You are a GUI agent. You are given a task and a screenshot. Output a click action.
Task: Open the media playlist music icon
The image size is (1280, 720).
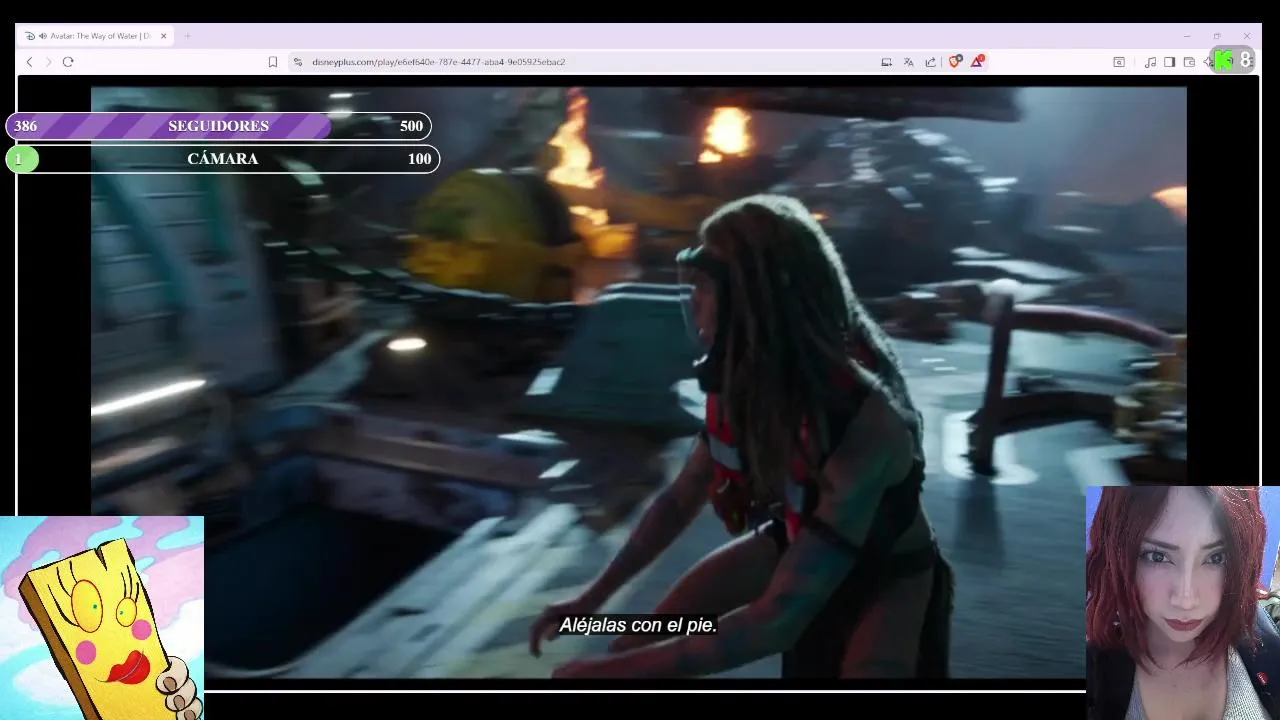[x=1150, y=62]
